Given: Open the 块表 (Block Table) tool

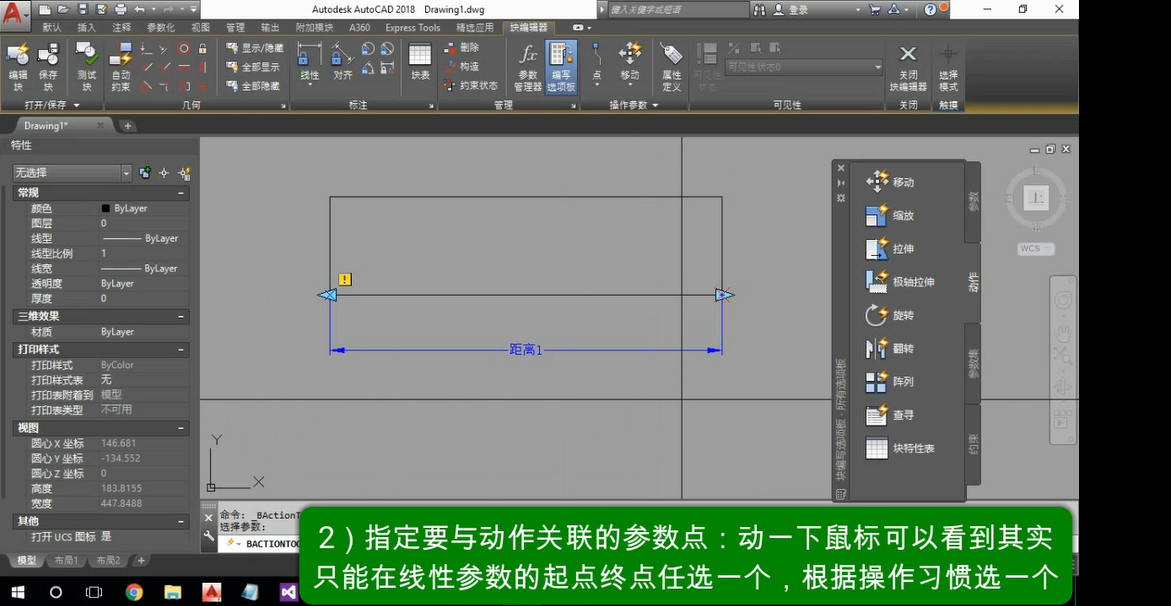Looking at the screenshot, I should 420,62.
